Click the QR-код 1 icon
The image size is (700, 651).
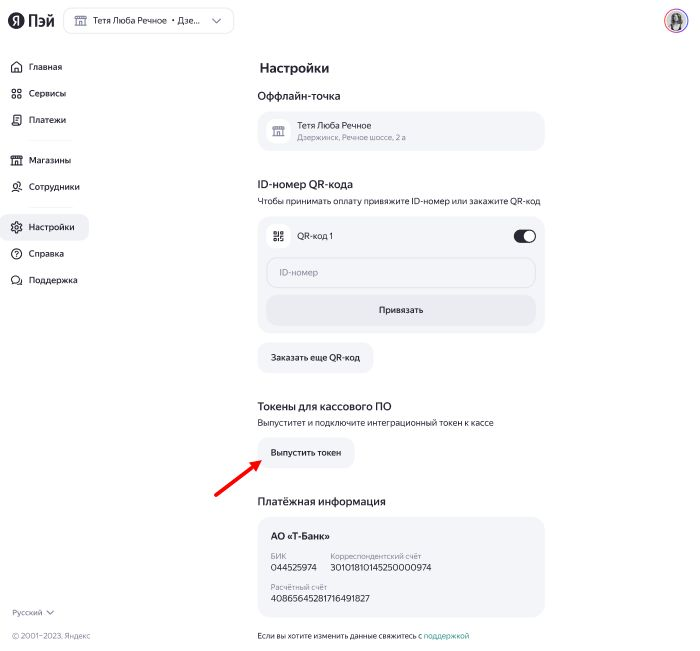click(279, 236)
